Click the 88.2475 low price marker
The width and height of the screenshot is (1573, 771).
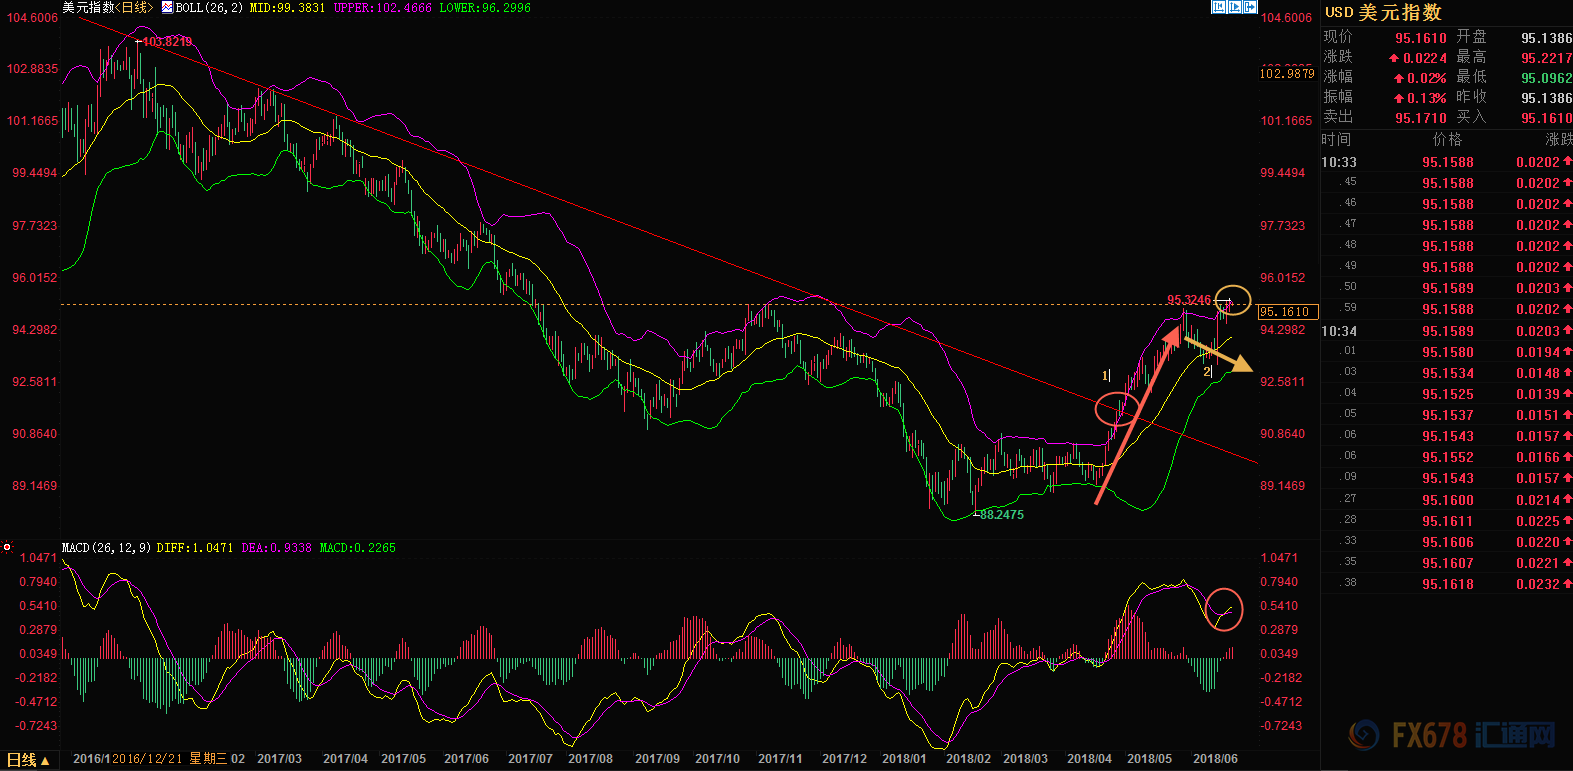(1001, 515)
